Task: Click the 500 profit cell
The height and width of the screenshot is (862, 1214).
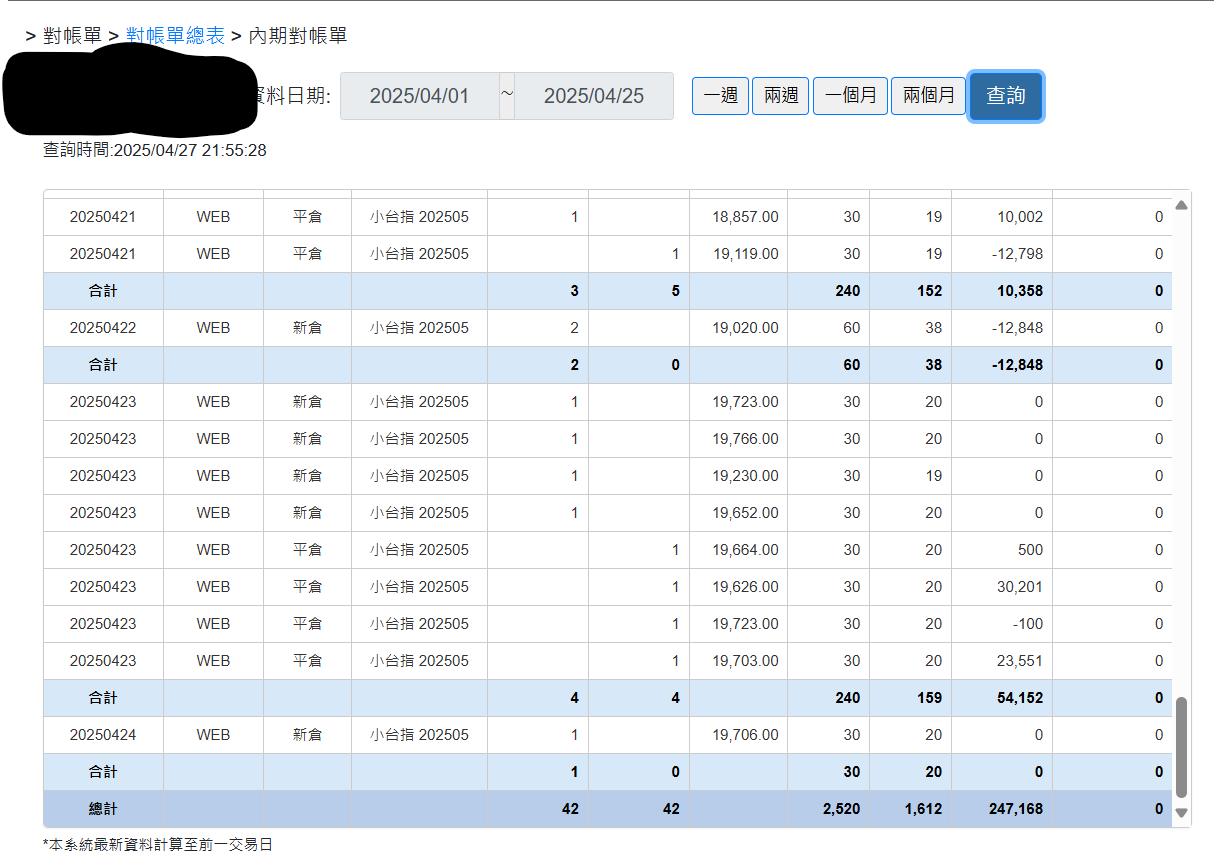Action: [1002, 550]
